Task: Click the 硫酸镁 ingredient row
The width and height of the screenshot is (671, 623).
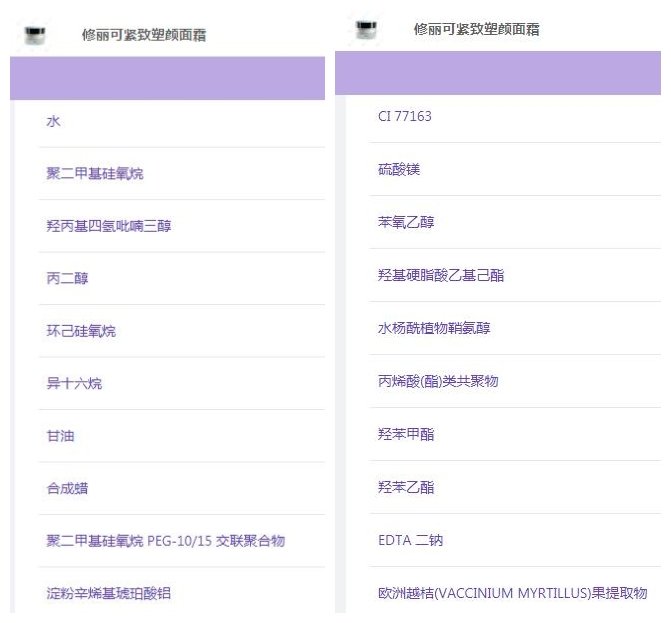Action: 398,169
